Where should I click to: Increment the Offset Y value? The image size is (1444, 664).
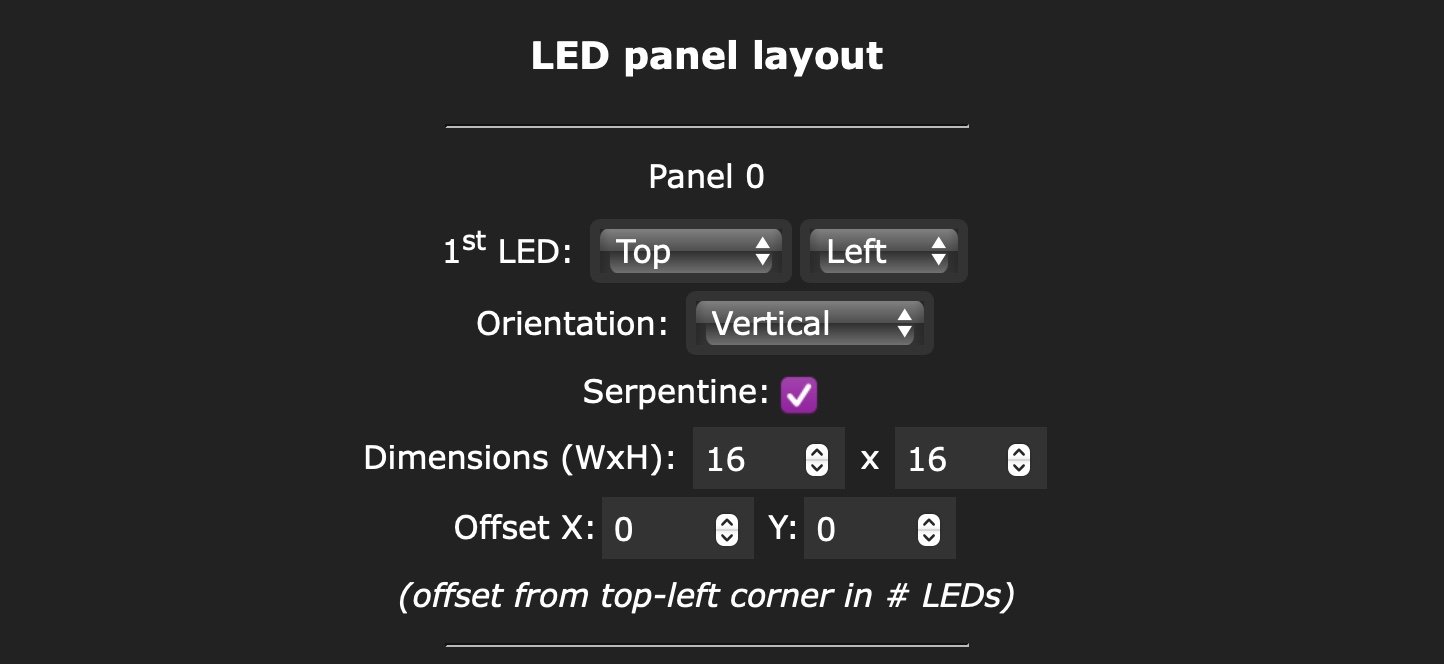pos(929,522)
